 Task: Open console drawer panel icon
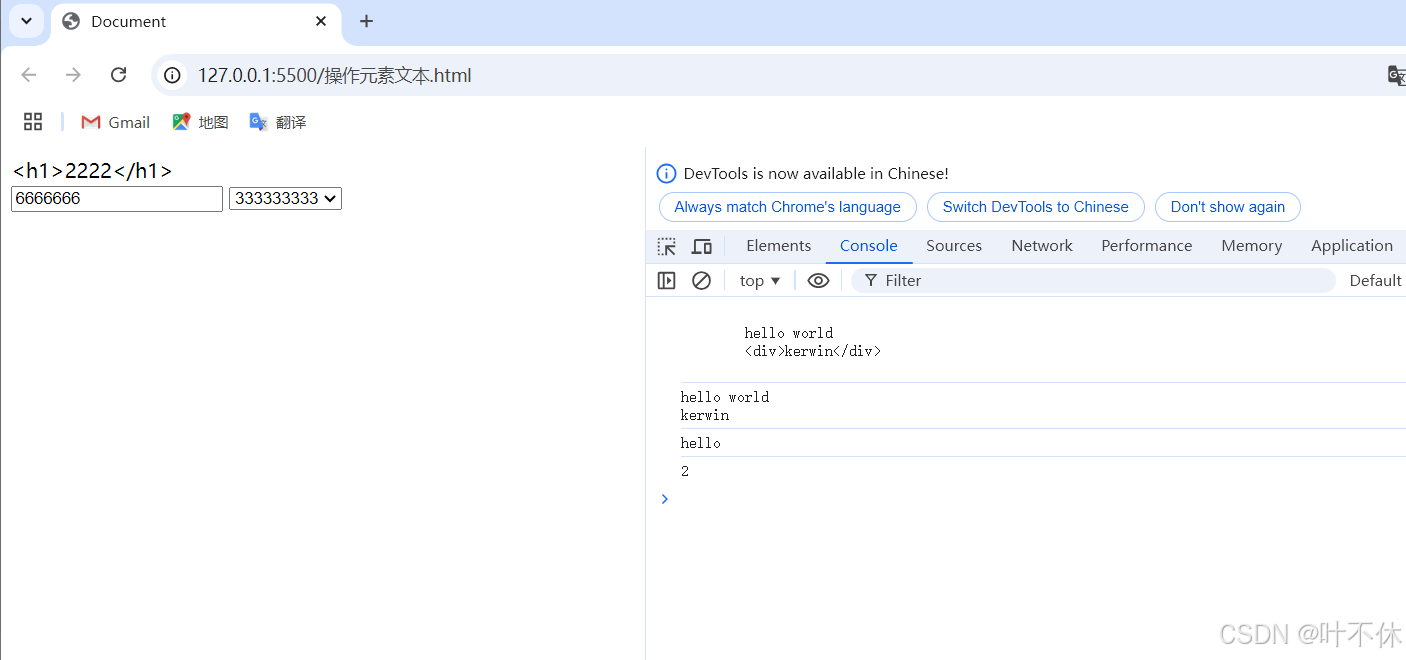point(666,280)
